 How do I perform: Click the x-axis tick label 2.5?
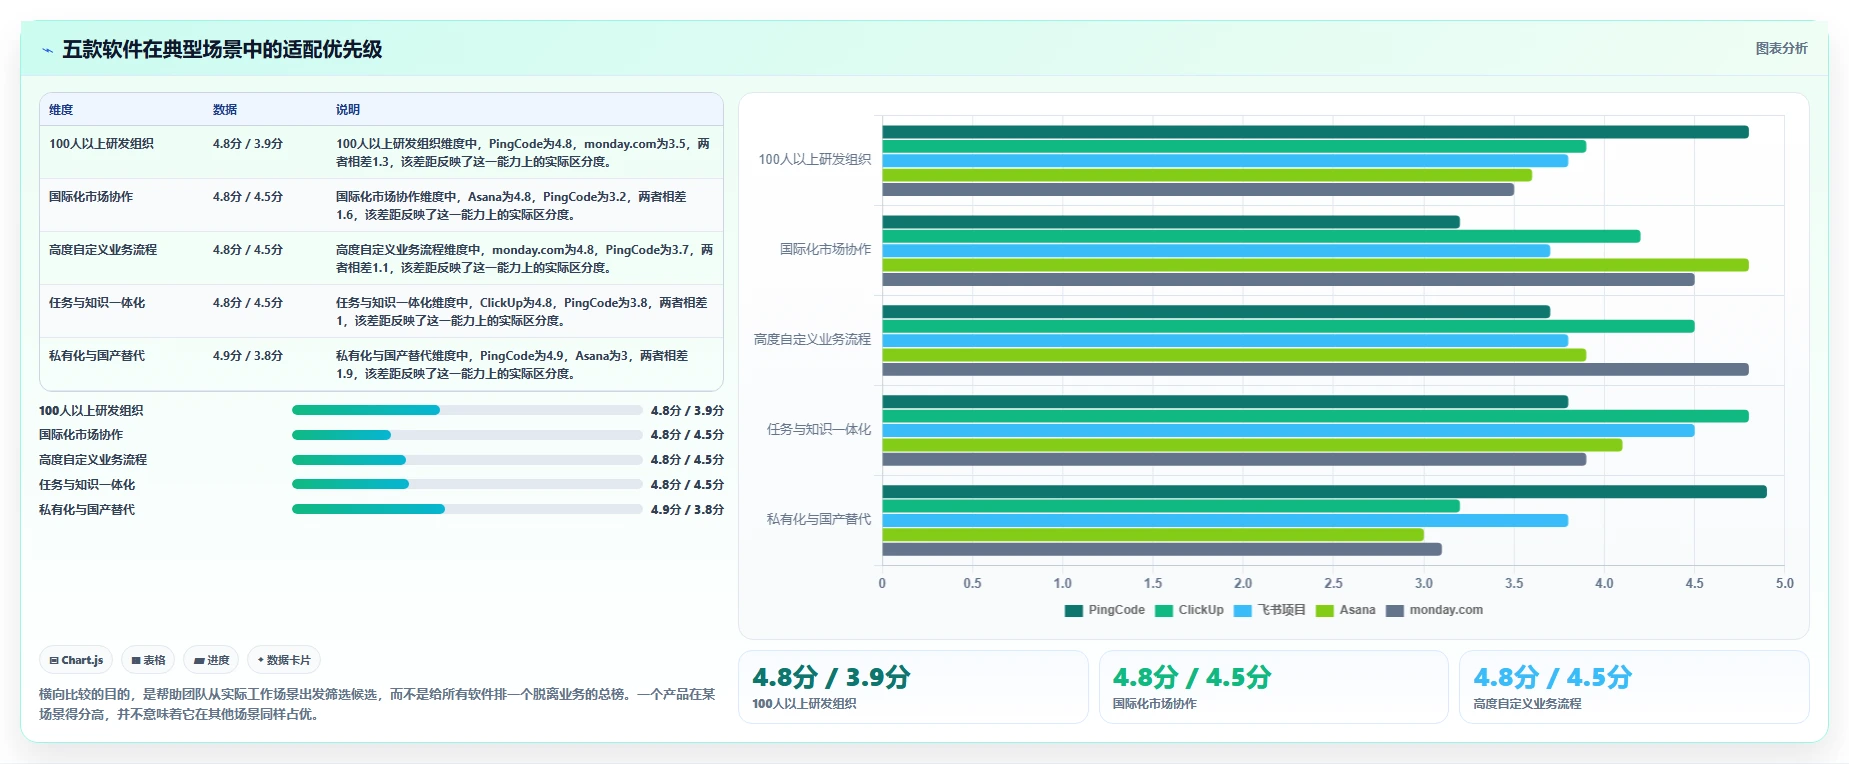1333,584
